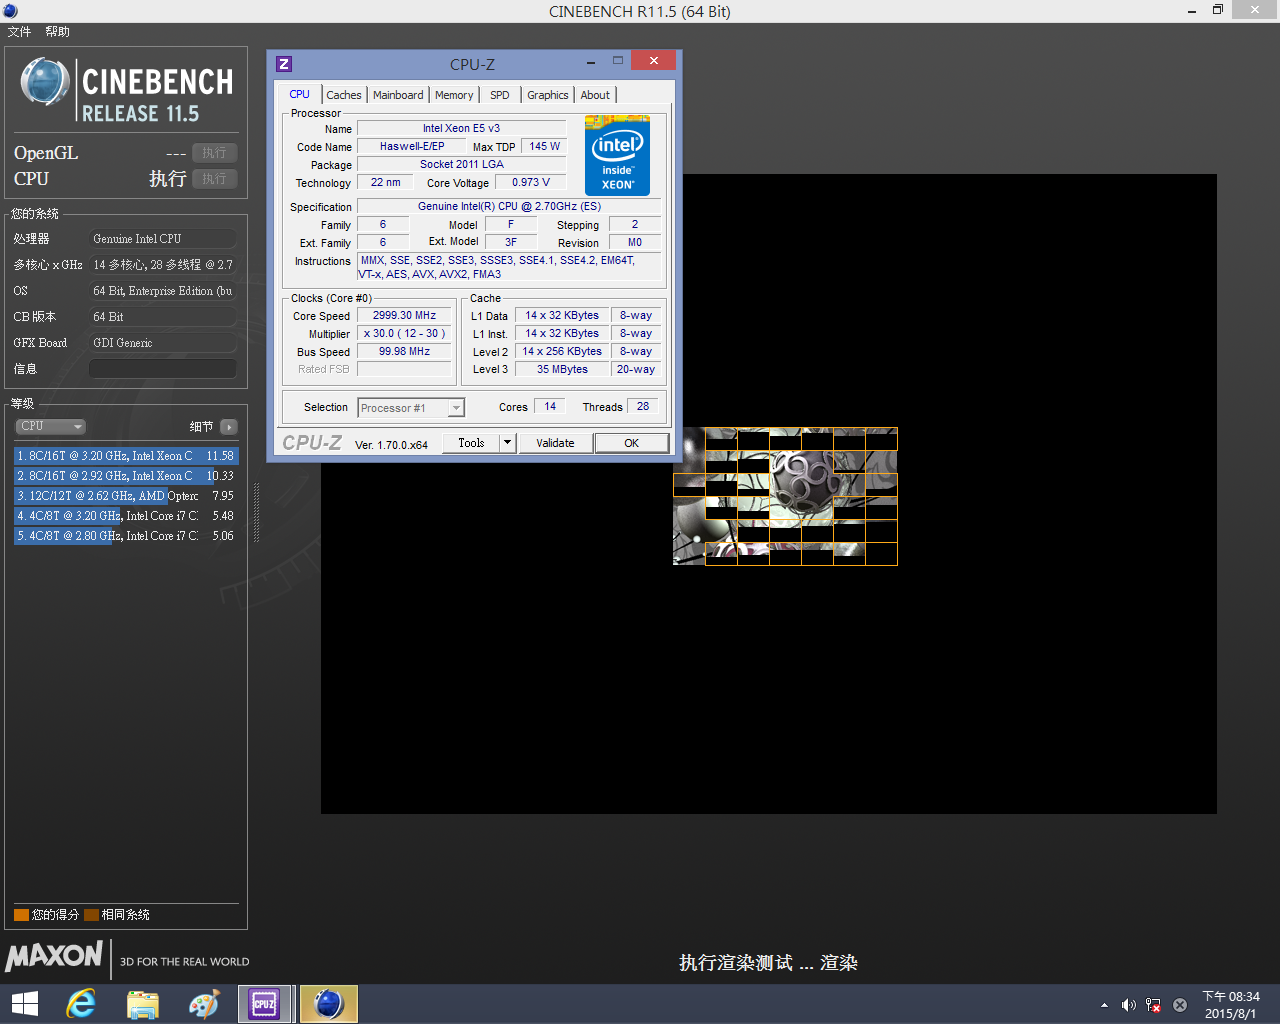Open the CPU ranking dropdown
Viewport: 1280px width, 1024px height.
(50, 426)
